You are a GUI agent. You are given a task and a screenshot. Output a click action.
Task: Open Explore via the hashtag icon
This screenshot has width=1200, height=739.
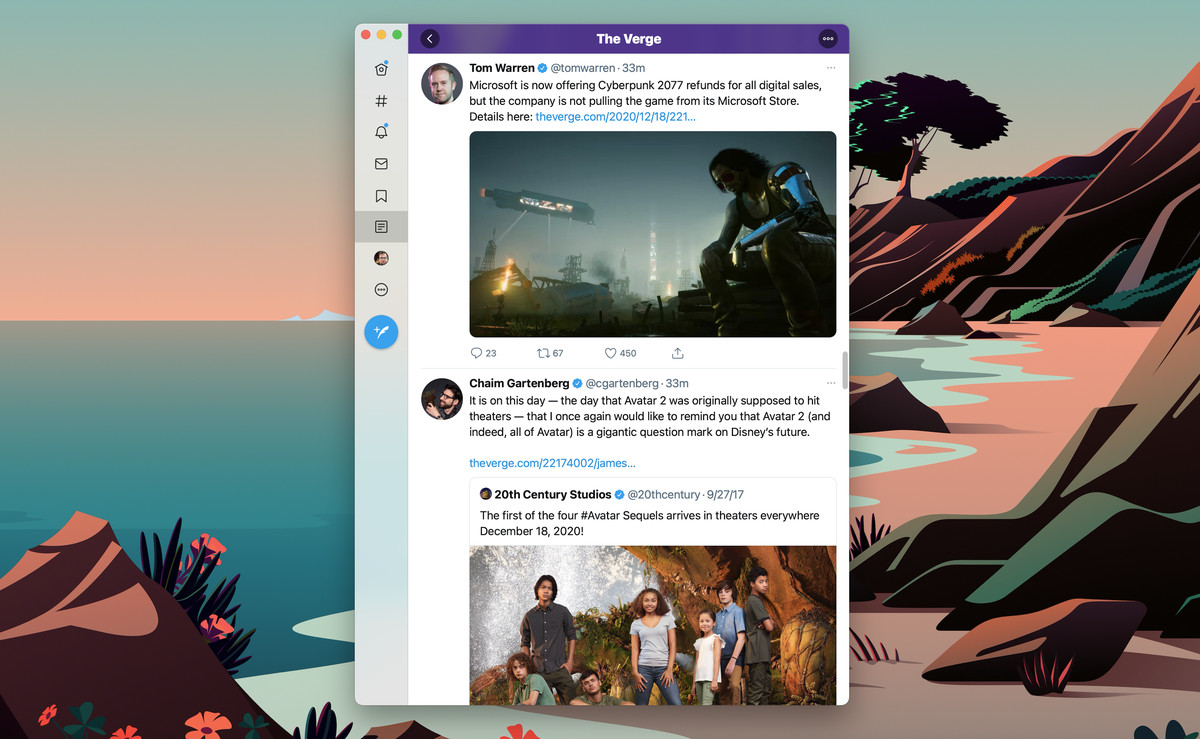tap(381, 100)
